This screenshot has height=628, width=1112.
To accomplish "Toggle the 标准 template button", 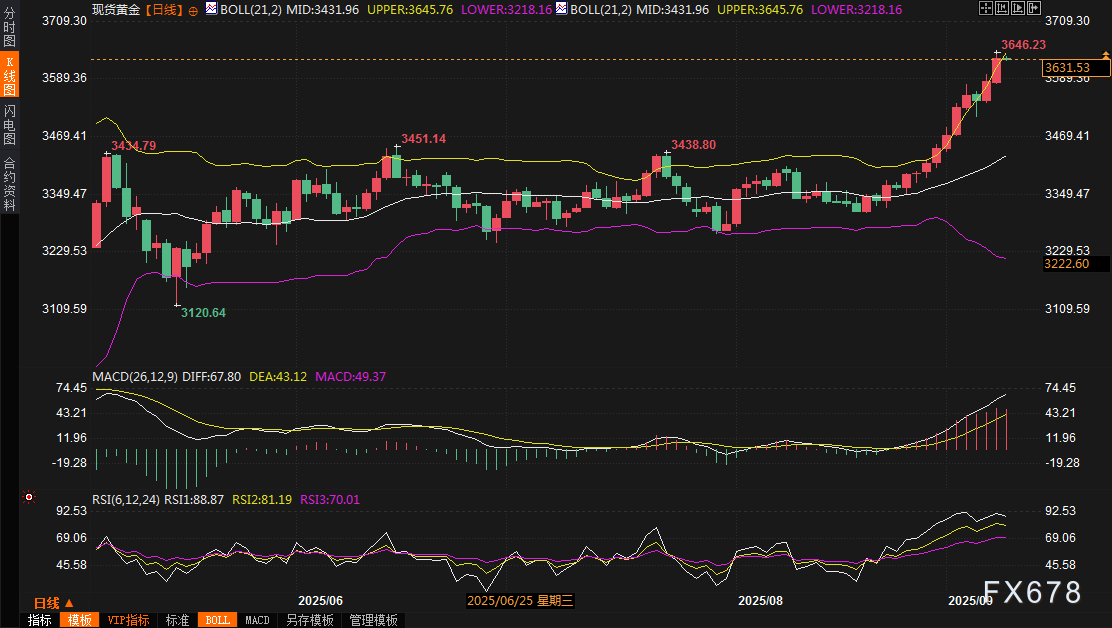I will coord(177,620).
